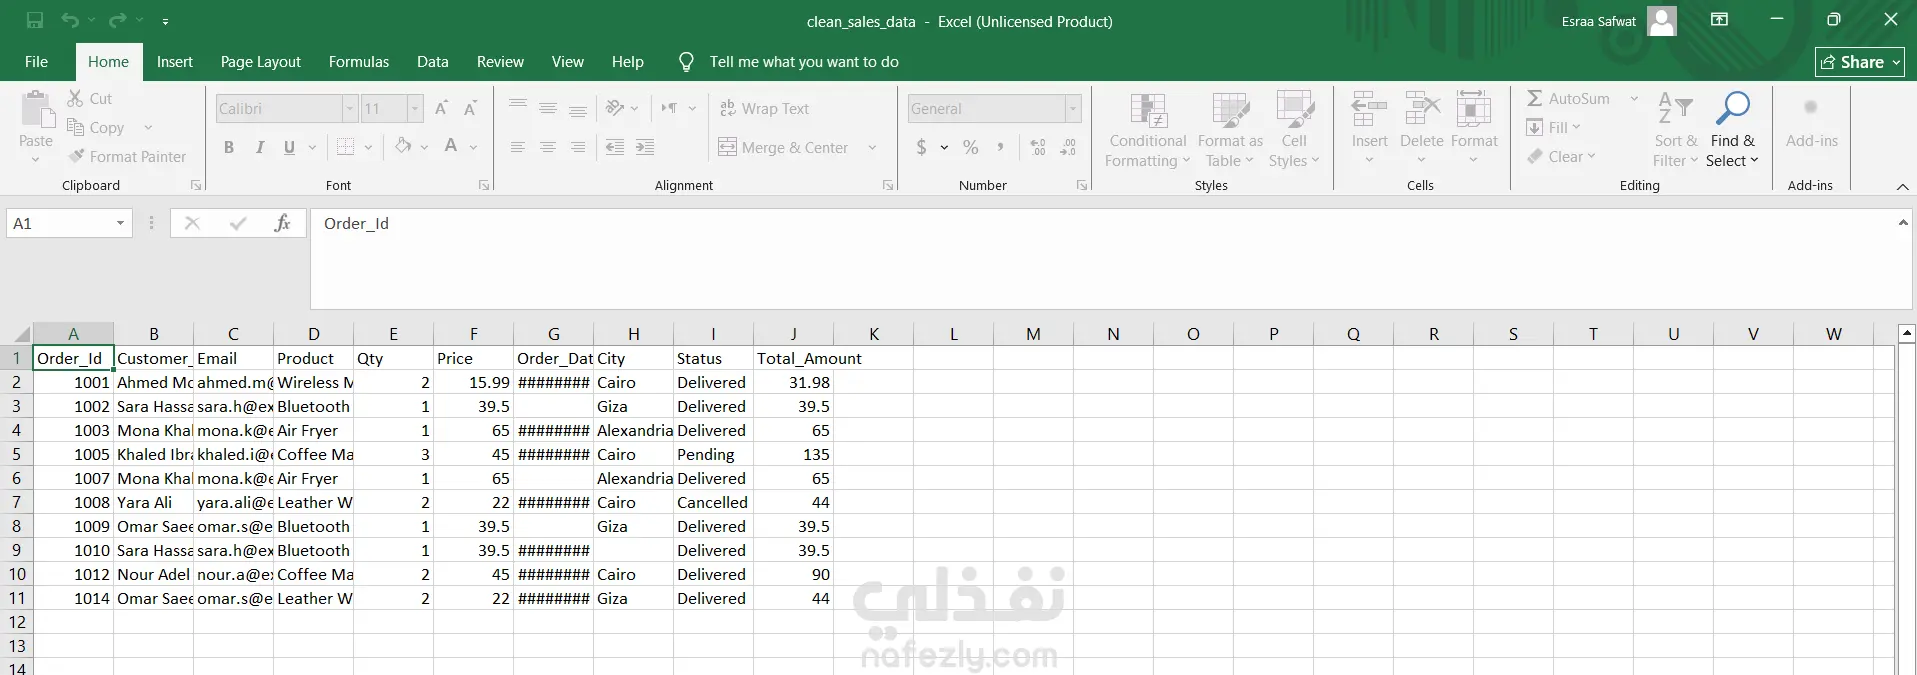
Task: Click the Undo arrow icon
Action: click(x=69, y=20)
